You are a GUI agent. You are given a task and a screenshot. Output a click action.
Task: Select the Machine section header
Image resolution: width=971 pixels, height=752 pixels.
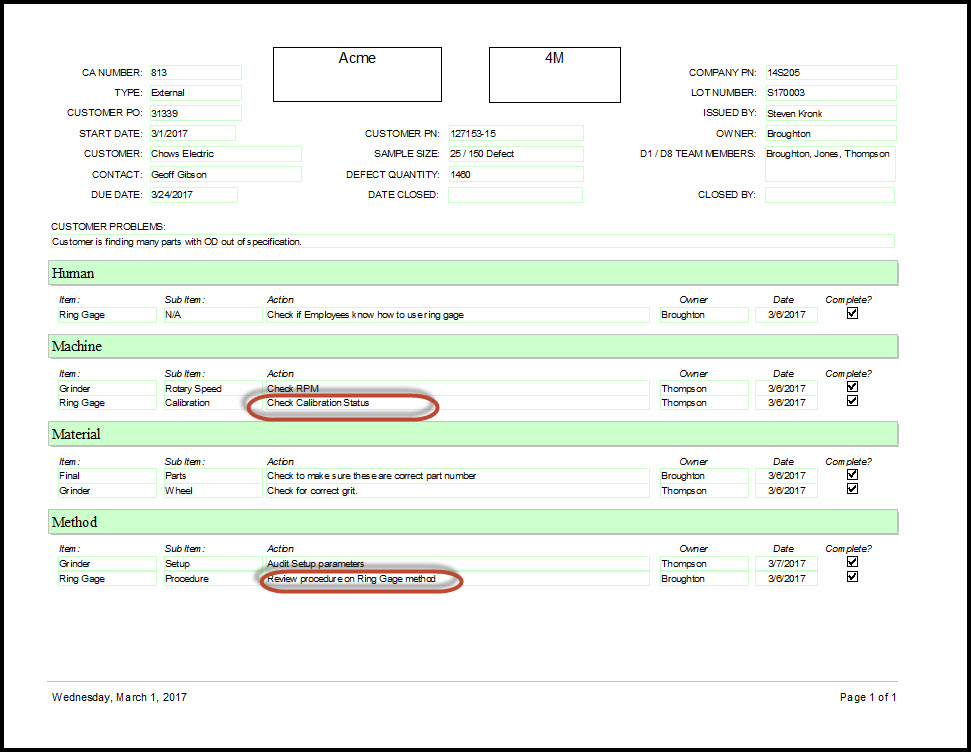click(473, 346)
